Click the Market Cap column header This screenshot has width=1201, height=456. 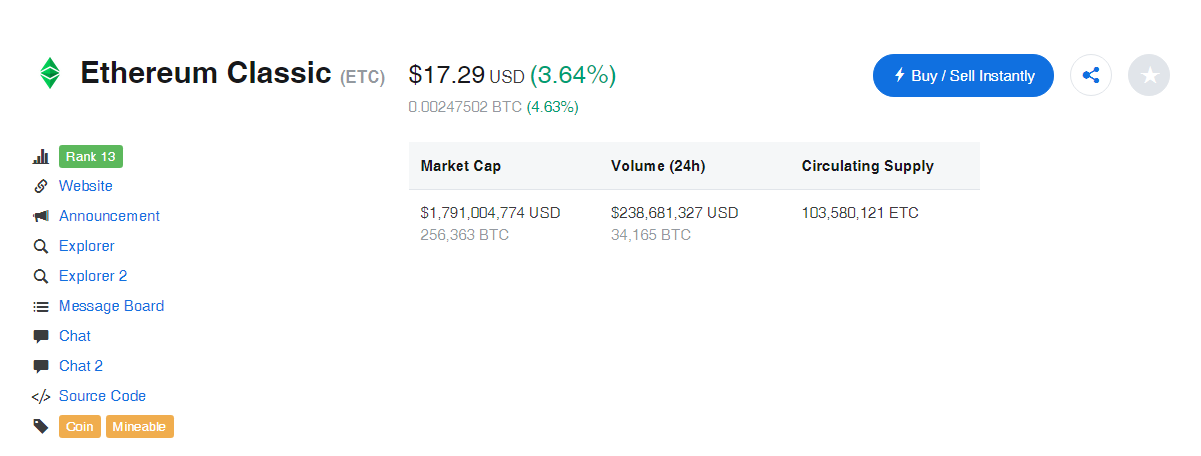pyautogui.click(x=461, y=166)
